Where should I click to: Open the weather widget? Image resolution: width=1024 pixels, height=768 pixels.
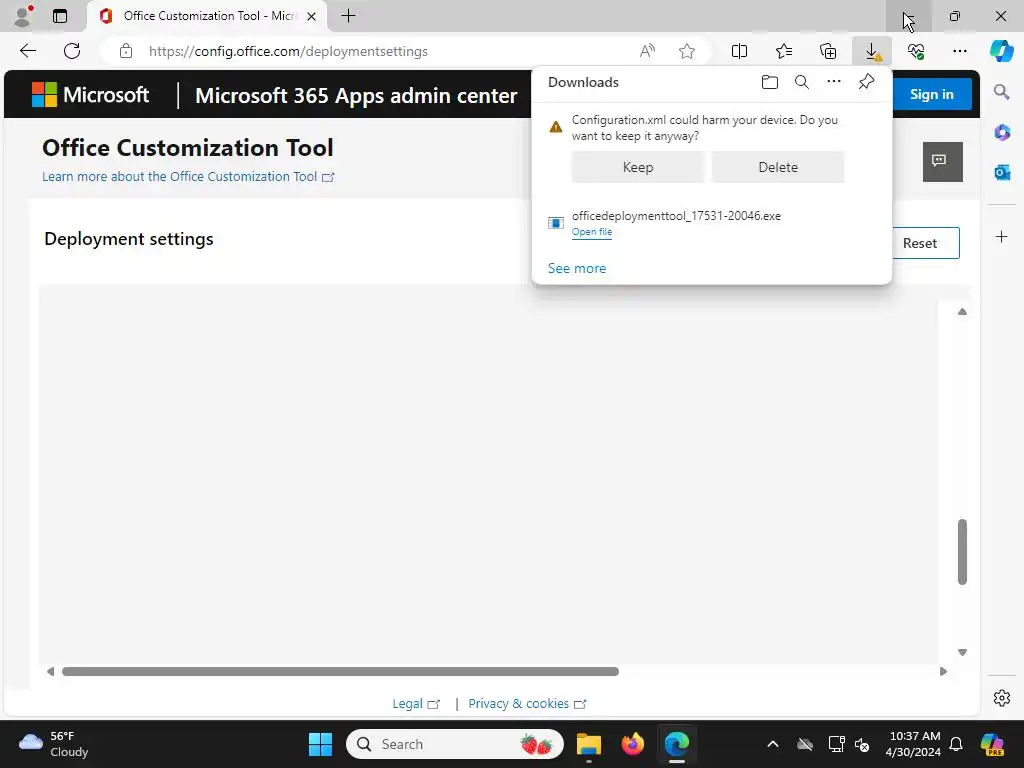(x=54, y=744)
